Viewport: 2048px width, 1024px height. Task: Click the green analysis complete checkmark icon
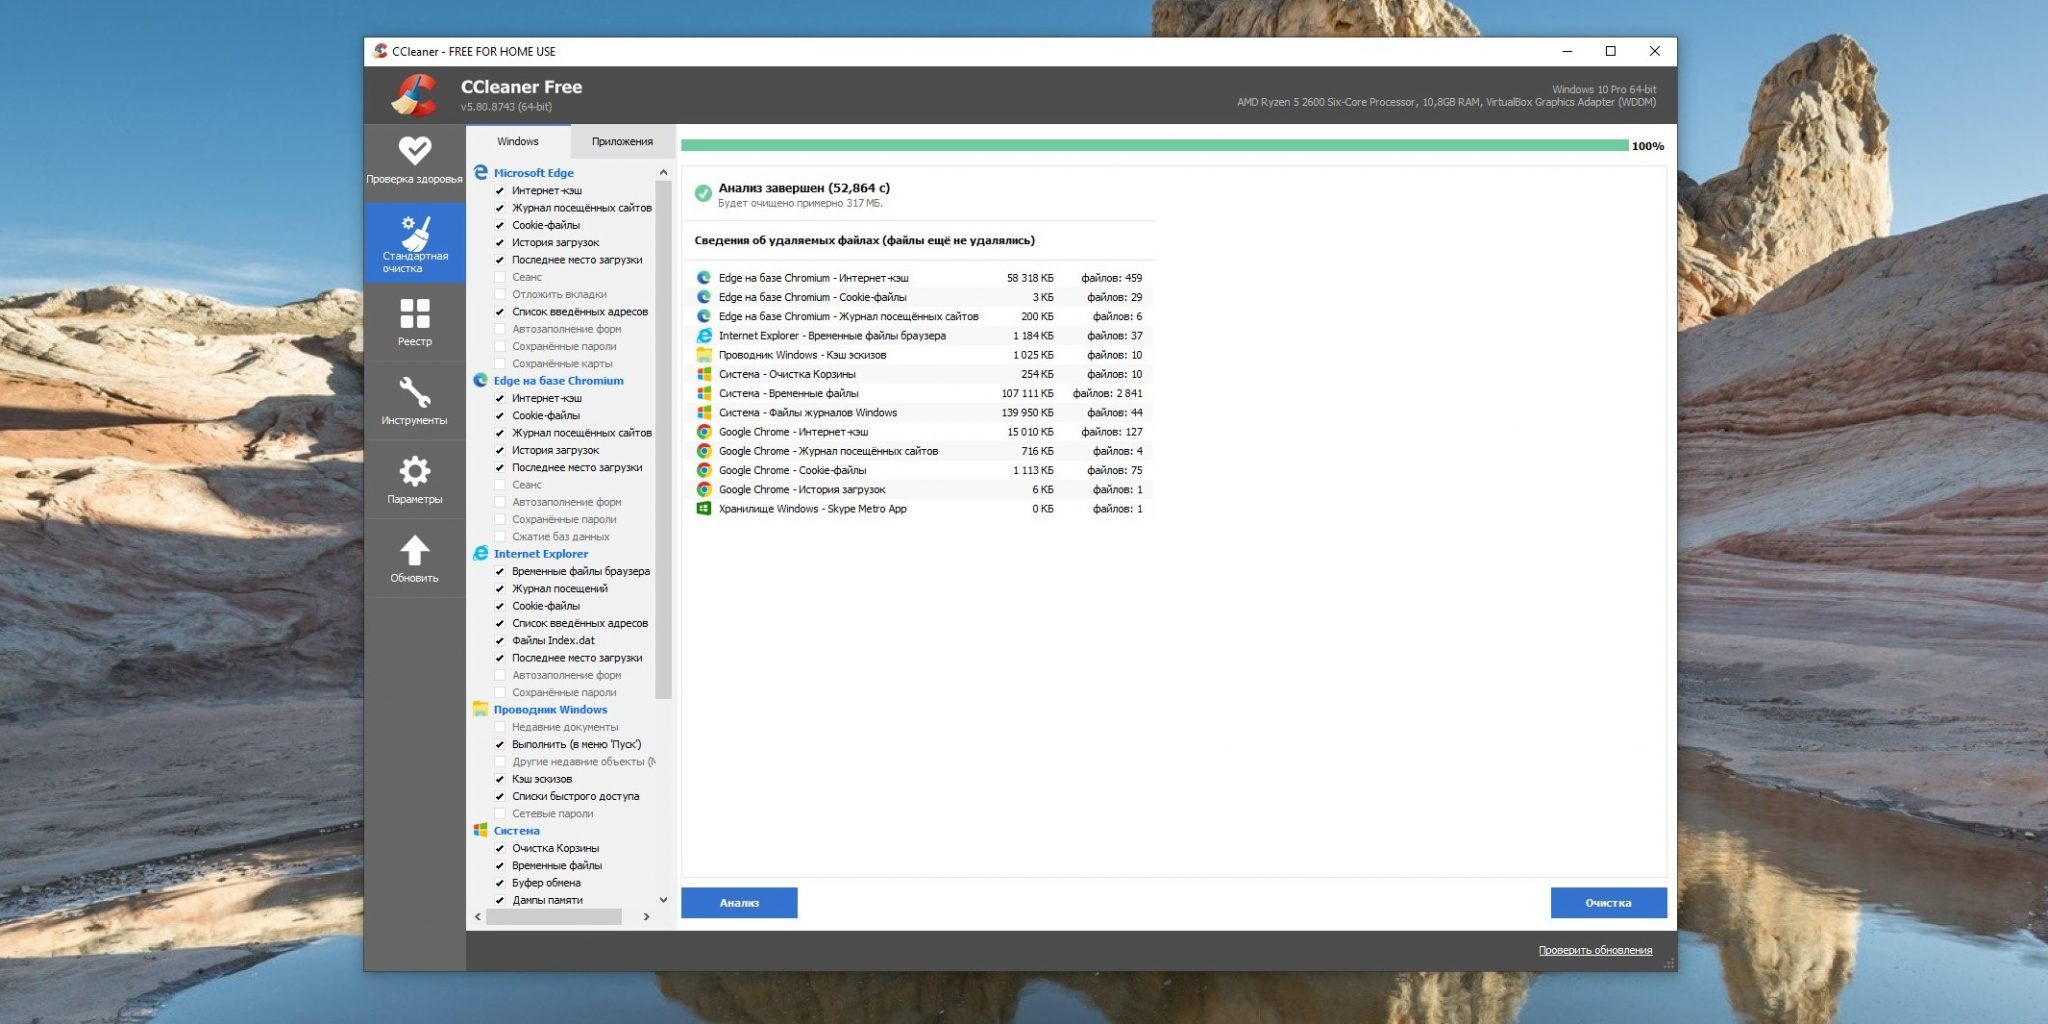(x=703, y=193)
